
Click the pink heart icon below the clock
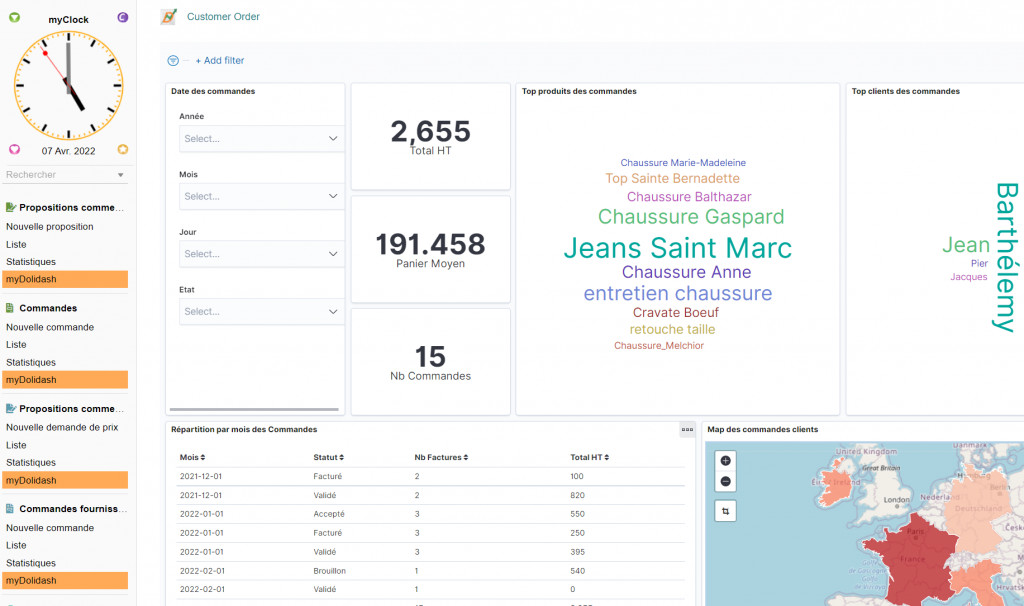point(14,150)
